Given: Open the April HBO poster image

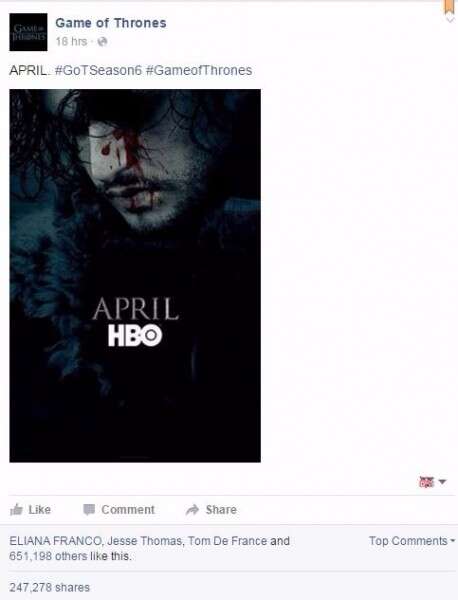Looking at the screenshot, I should tap(135, 276).
